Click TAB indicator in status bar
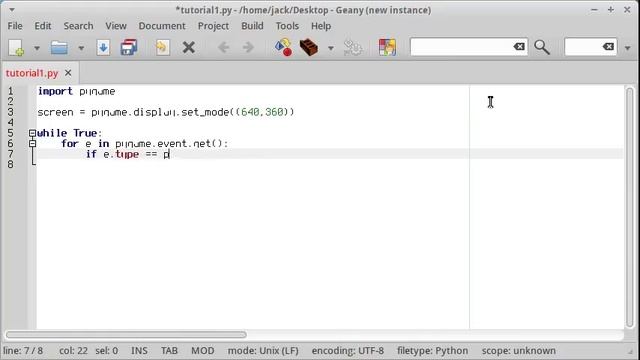Viewport: 640px width, 360px height. tap(169, 351)
